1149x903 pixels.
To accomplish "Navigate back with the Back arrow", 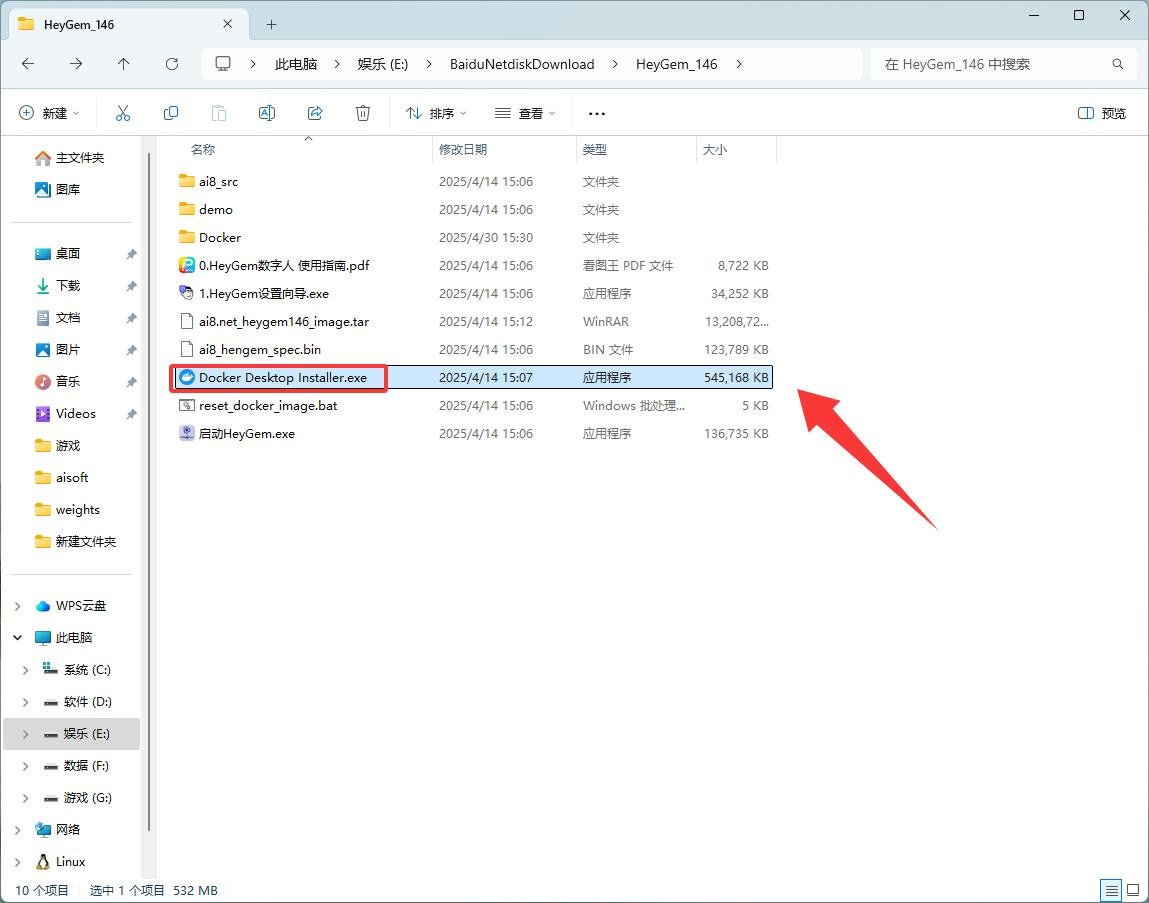I will click(28, 64).
